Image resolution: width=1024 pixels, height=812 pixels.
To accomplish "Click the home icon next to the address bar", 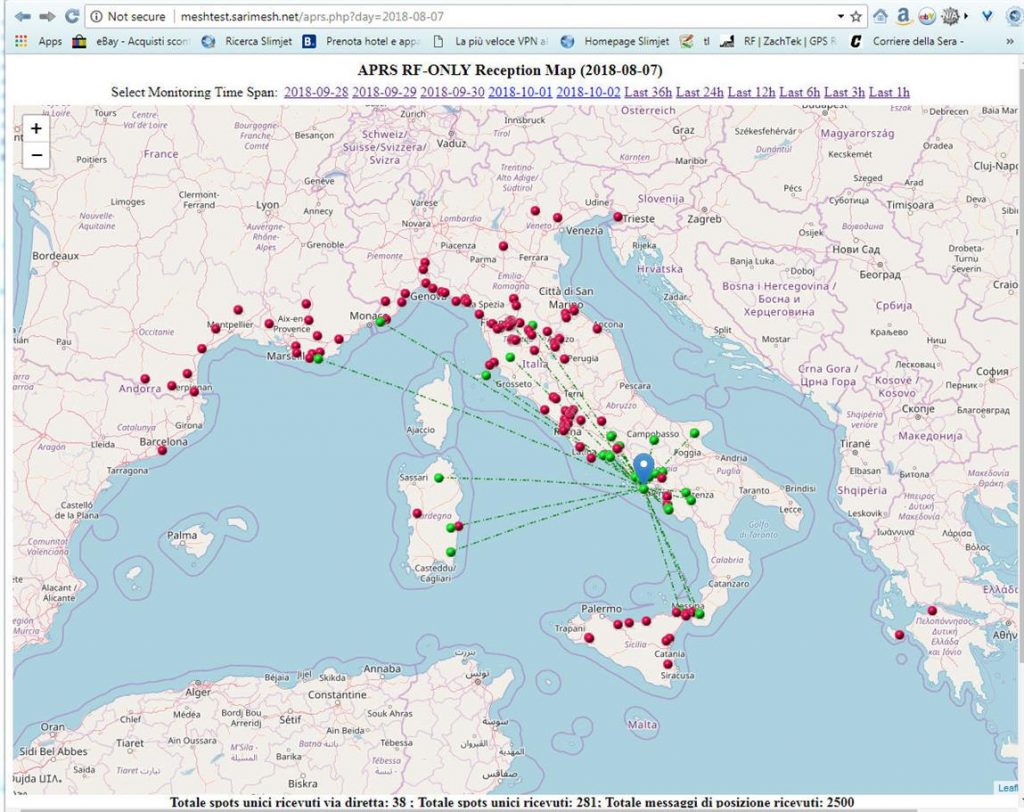I will (x=881, y=16).
